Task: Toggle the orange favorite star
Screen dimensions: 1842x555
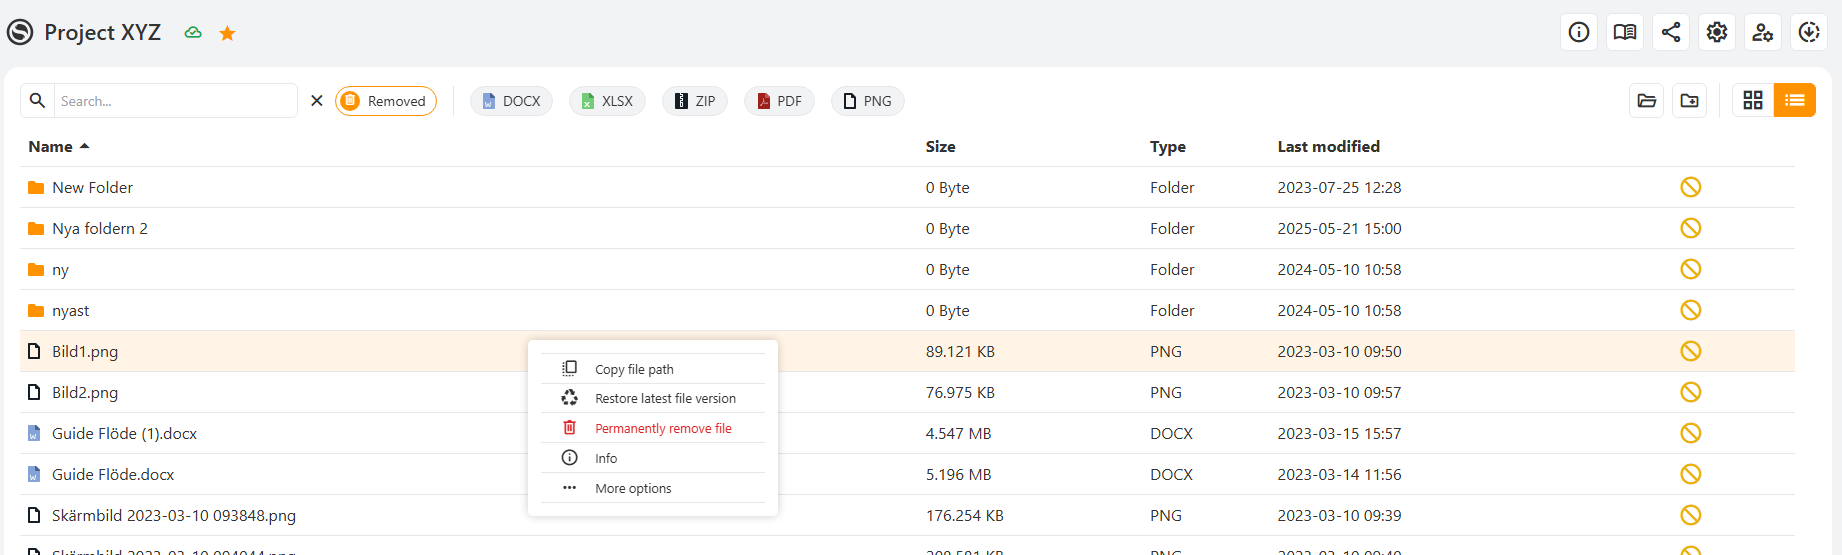Action: pos(227,33)
